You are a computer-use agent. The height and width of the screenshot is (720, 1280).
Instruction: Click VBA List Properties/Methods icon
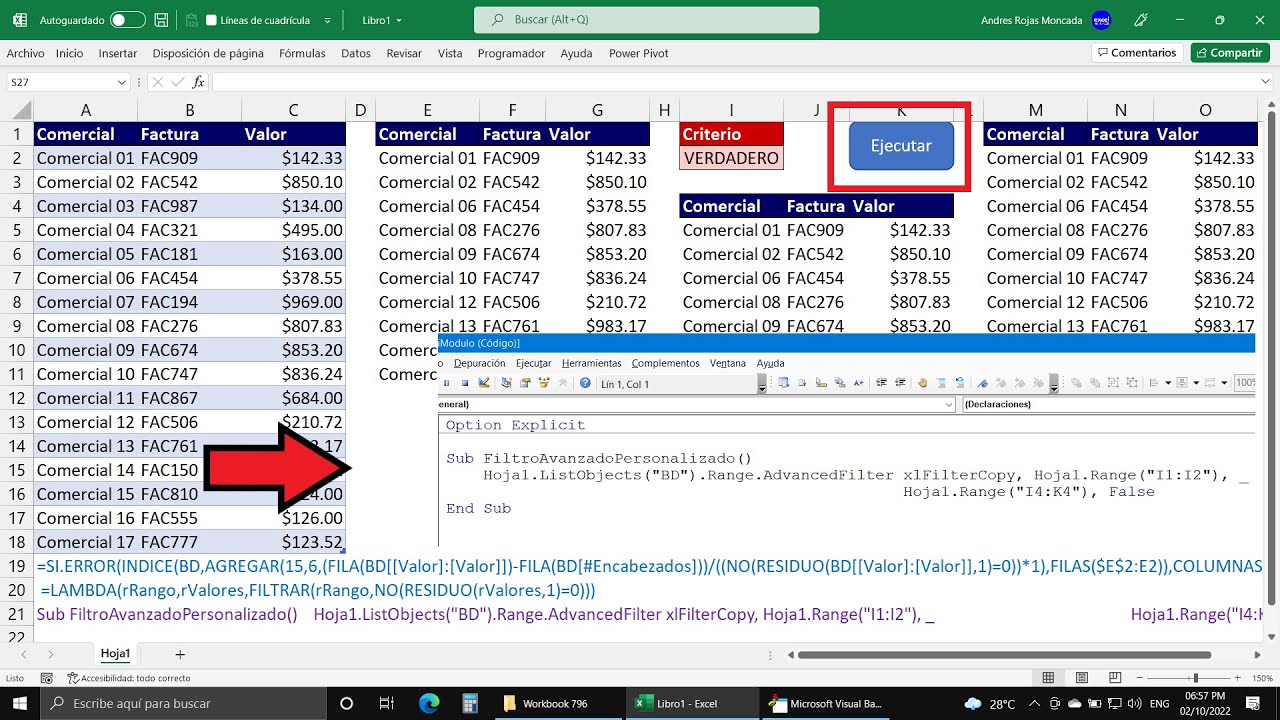point(783,383)
